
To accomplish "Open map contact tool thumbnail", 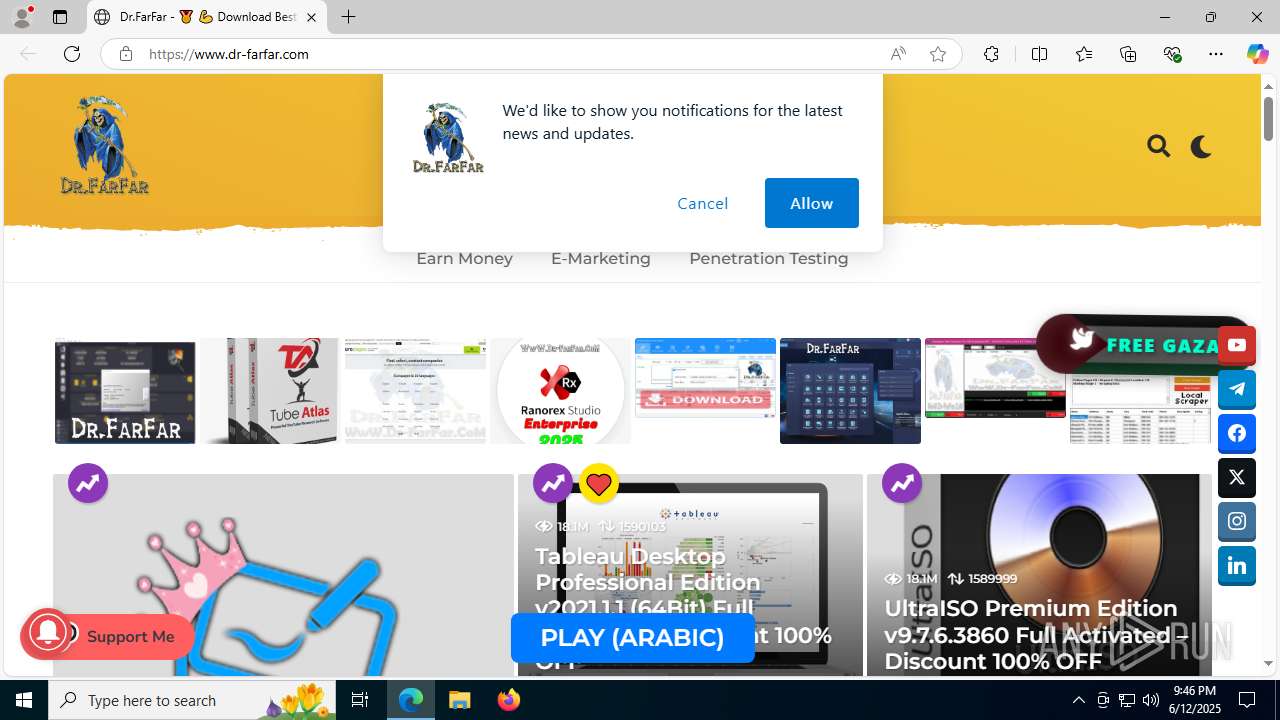I will click(415, 391).
